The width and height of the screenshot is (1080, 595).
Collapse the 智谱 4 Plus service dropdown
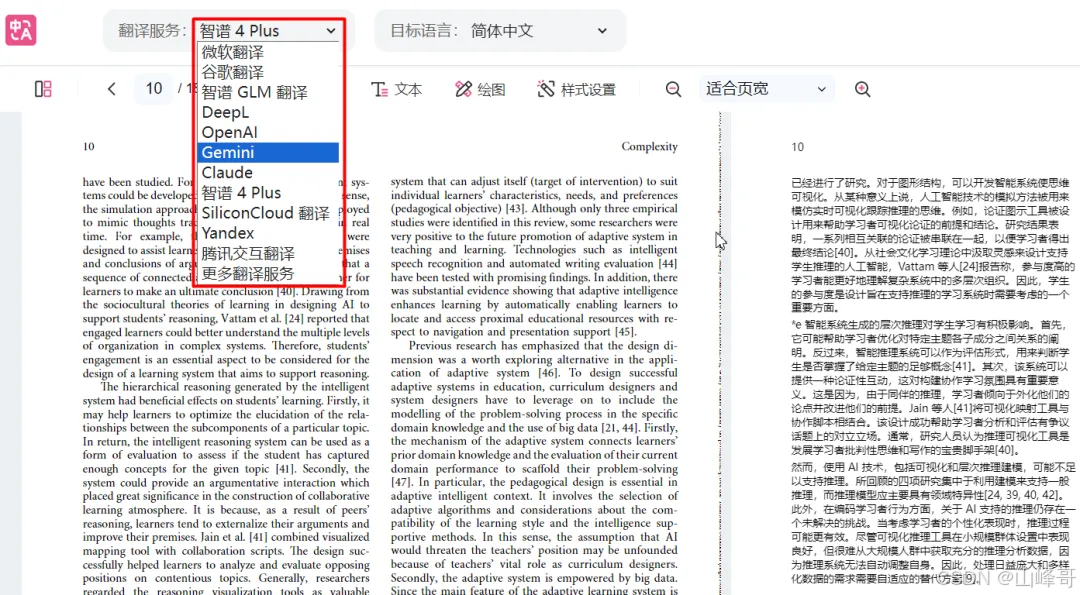pyautogui.click(x=268, y=31)
